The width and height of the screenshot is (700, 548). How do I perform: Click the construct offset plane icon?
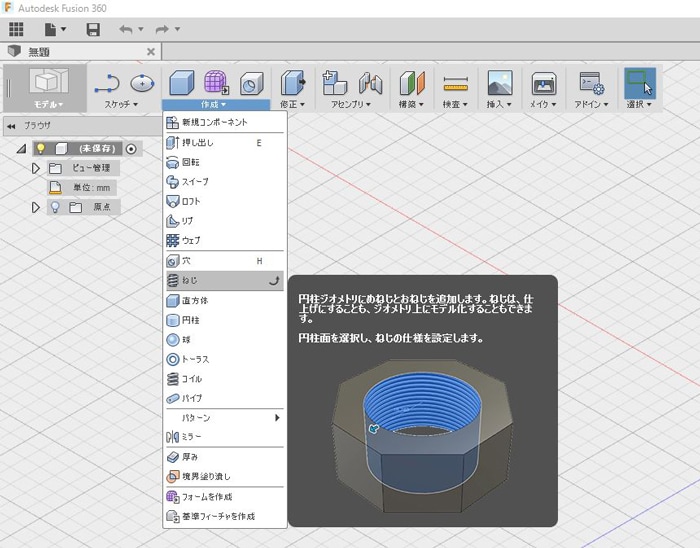[412, 83]
